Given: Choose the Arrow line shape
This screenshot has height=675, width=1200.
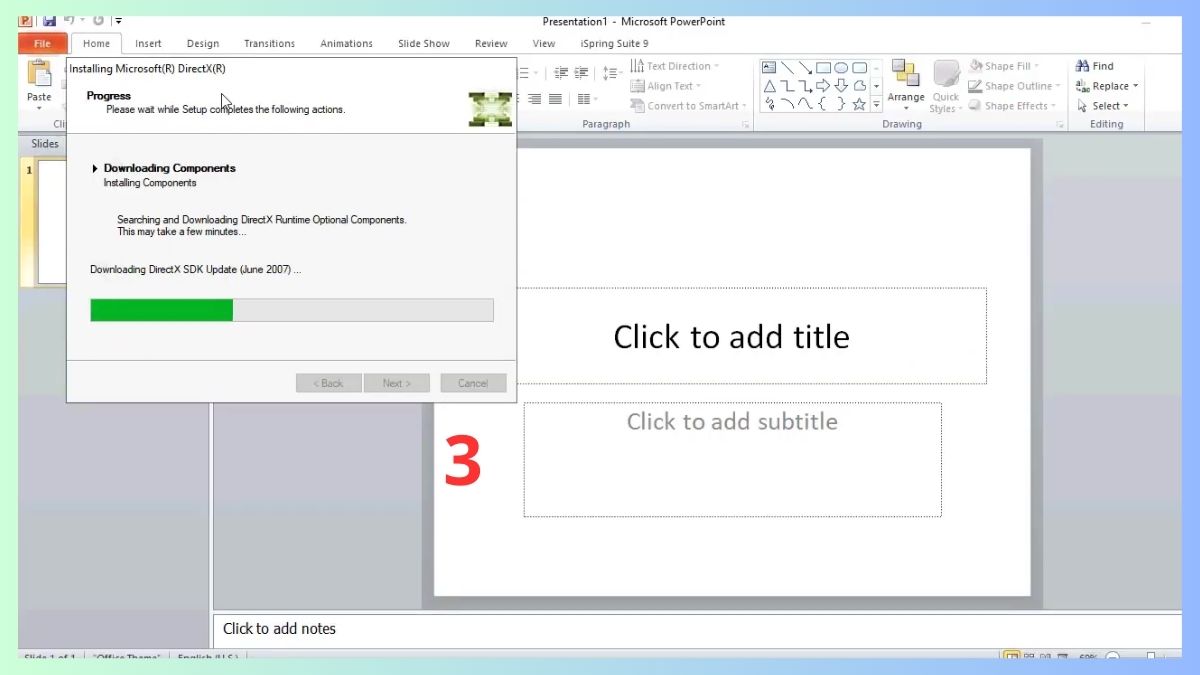Looking at the screenshot, I should (x=805, y=68).
